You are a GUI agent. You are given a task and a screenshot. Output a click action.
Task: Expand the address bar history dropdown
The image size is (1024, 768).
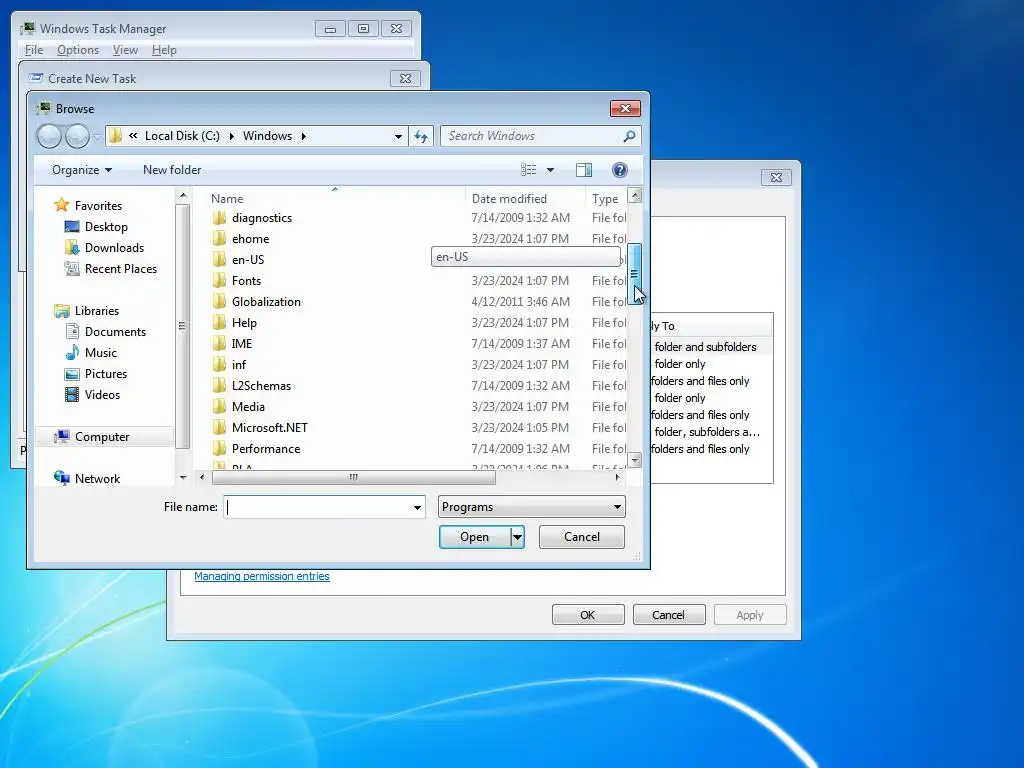pyautogui.click(x=398, y=136)
